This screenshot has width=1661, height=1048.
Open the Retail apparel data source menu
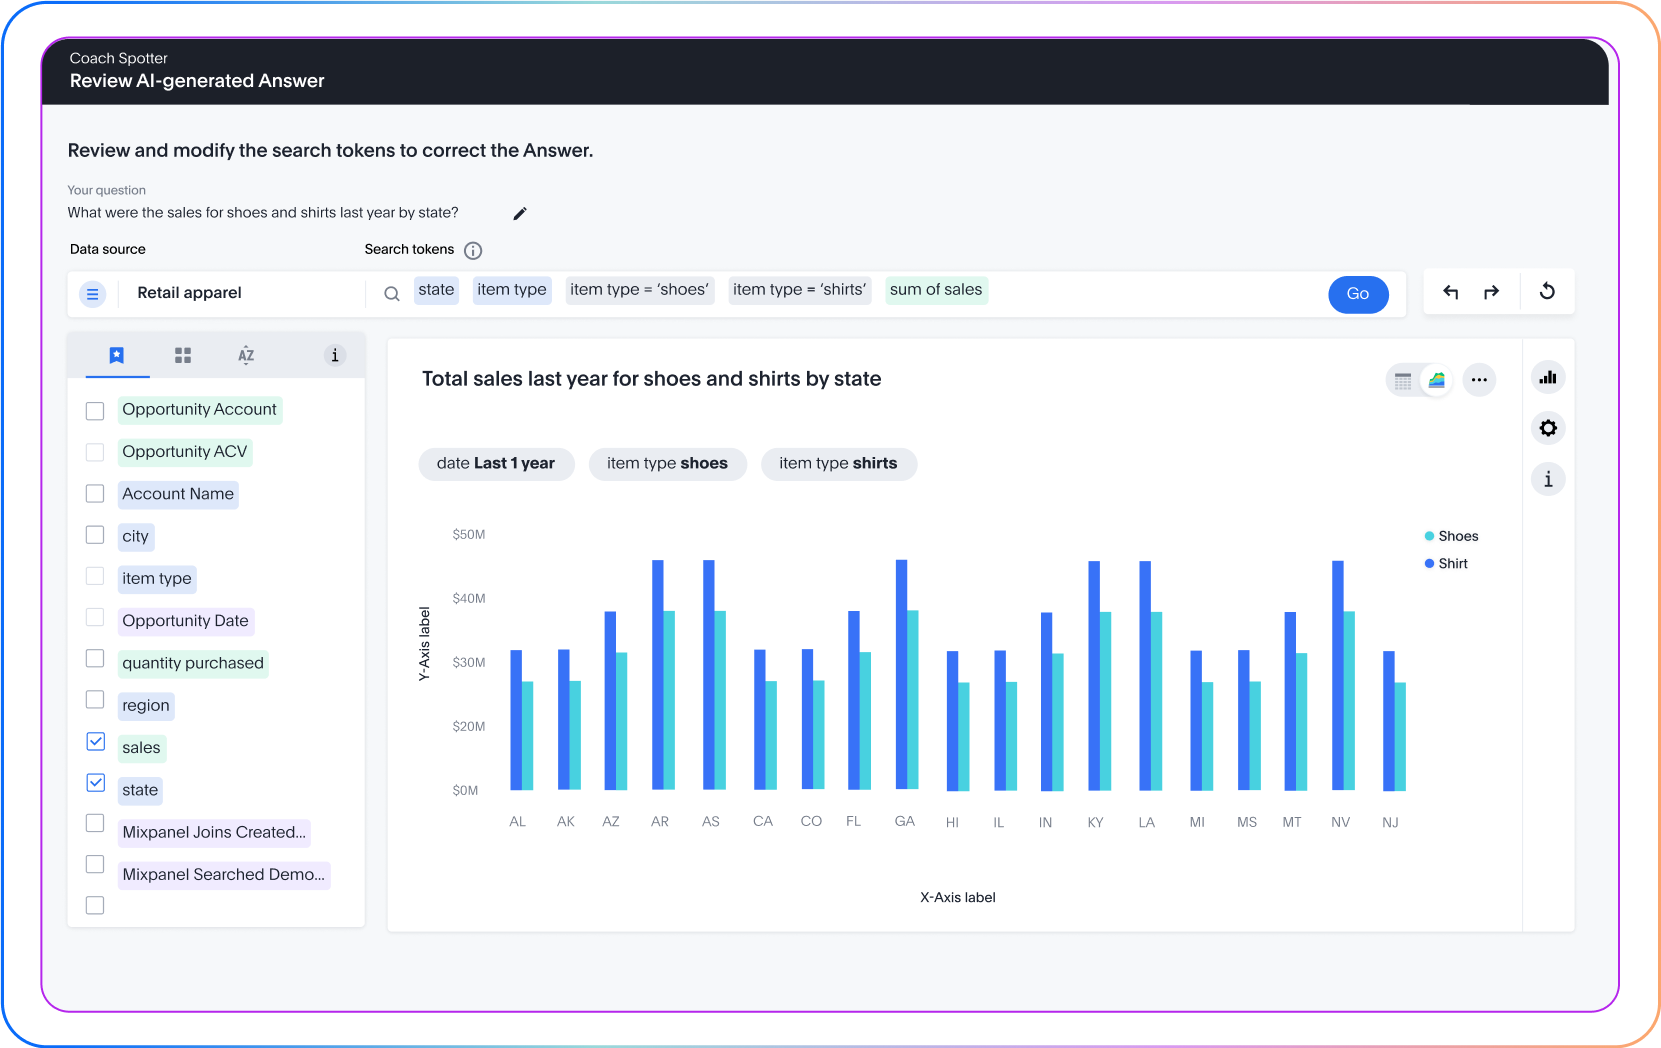coord(93,294)
